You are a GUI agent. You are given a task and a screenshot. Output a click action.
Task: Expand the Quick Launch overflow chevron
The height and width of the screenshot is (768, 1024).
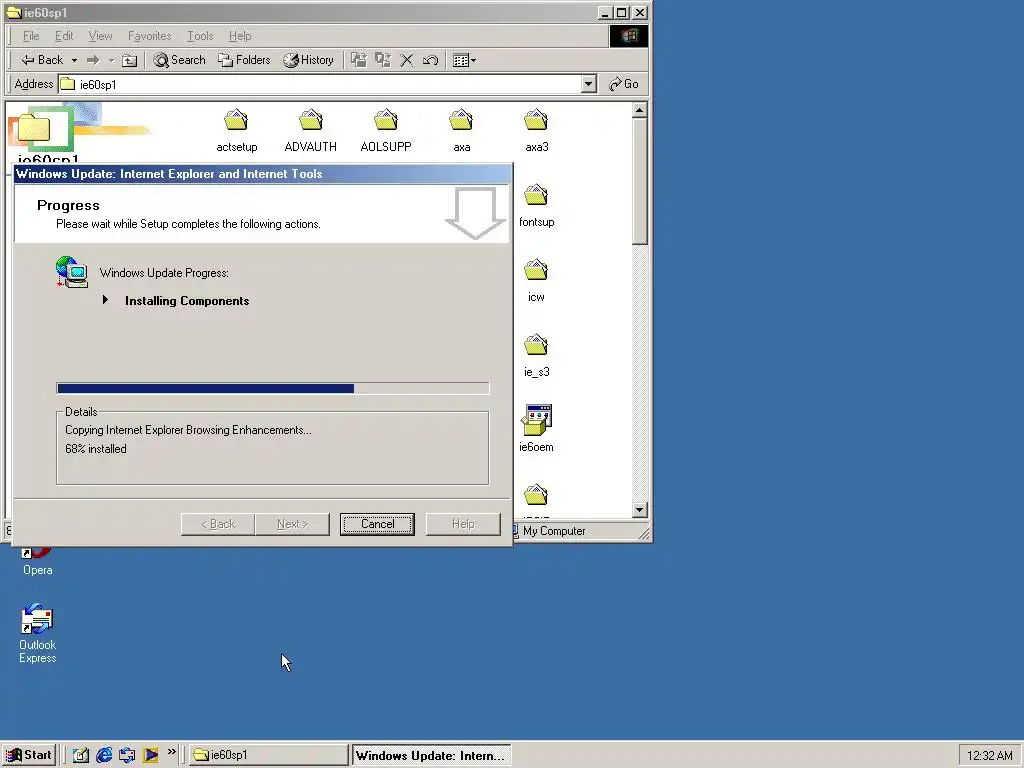[172, 752]
